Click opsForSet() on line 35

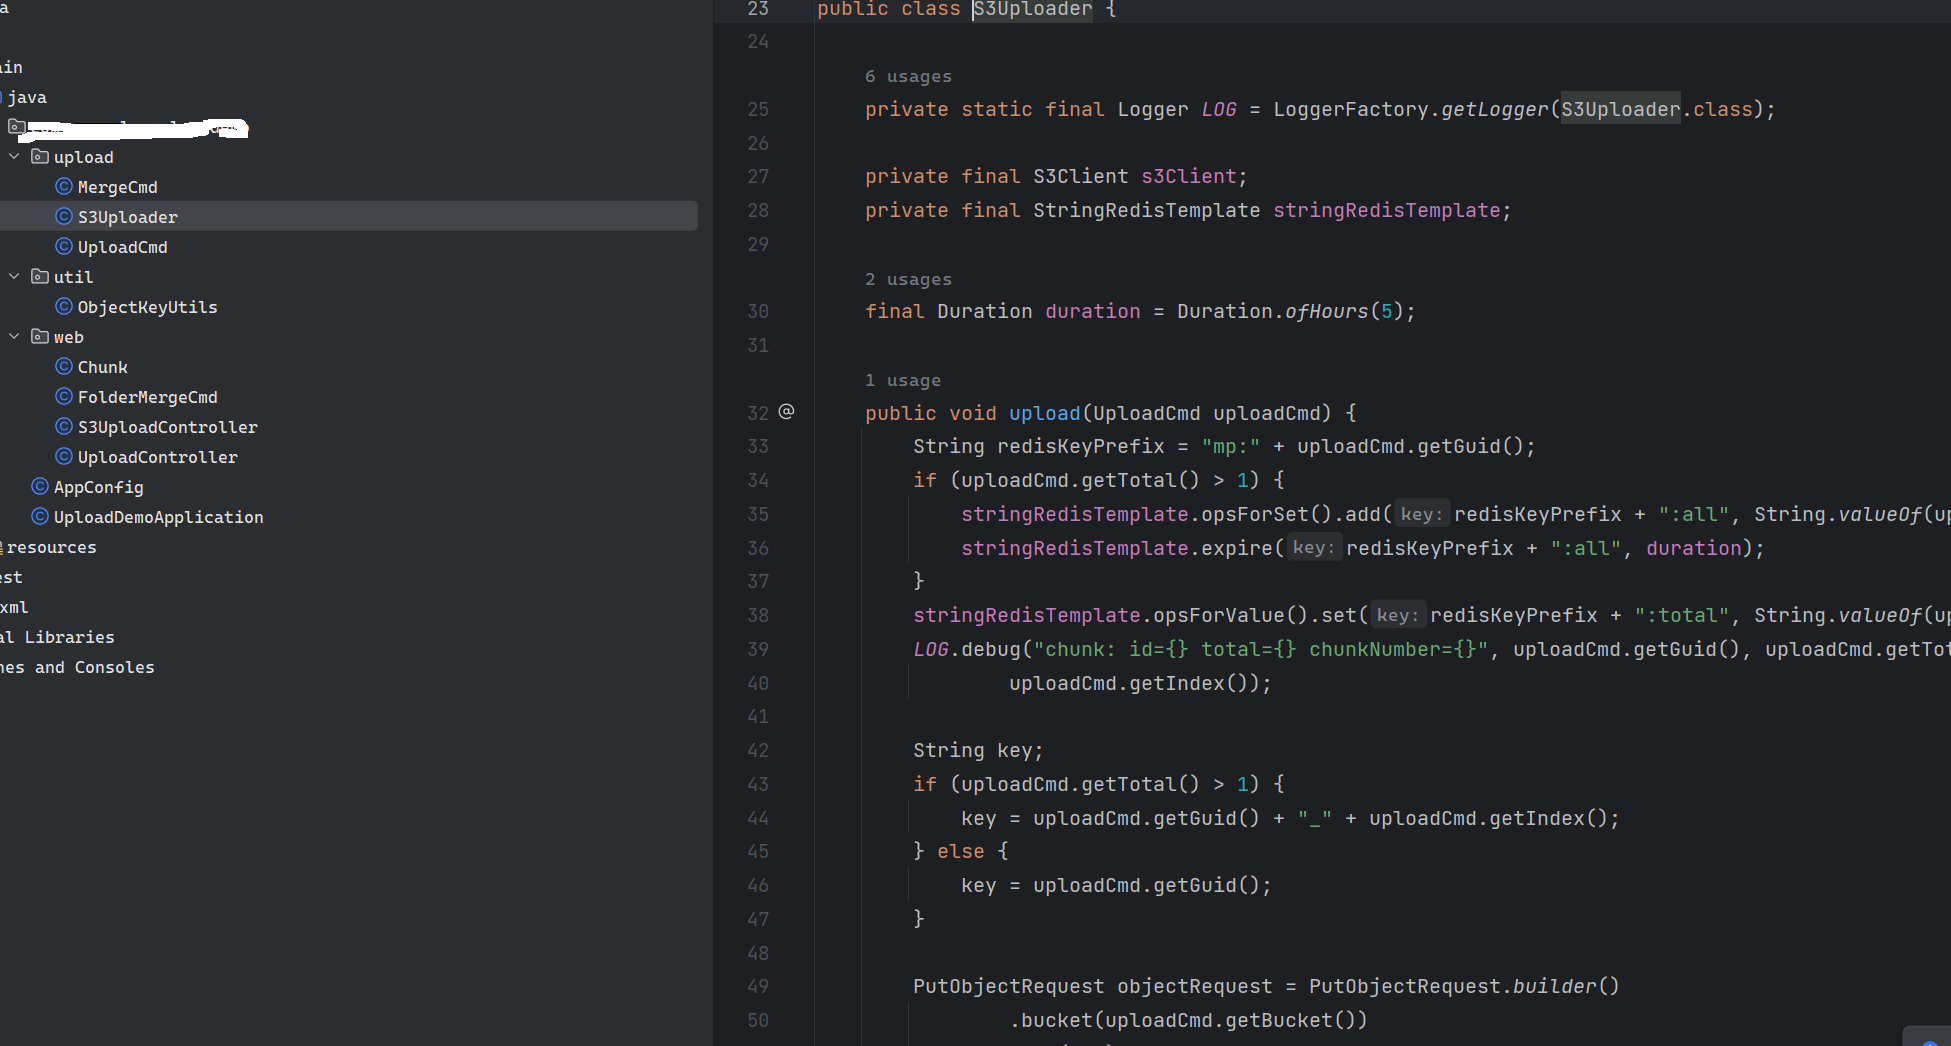[1267, 515]
